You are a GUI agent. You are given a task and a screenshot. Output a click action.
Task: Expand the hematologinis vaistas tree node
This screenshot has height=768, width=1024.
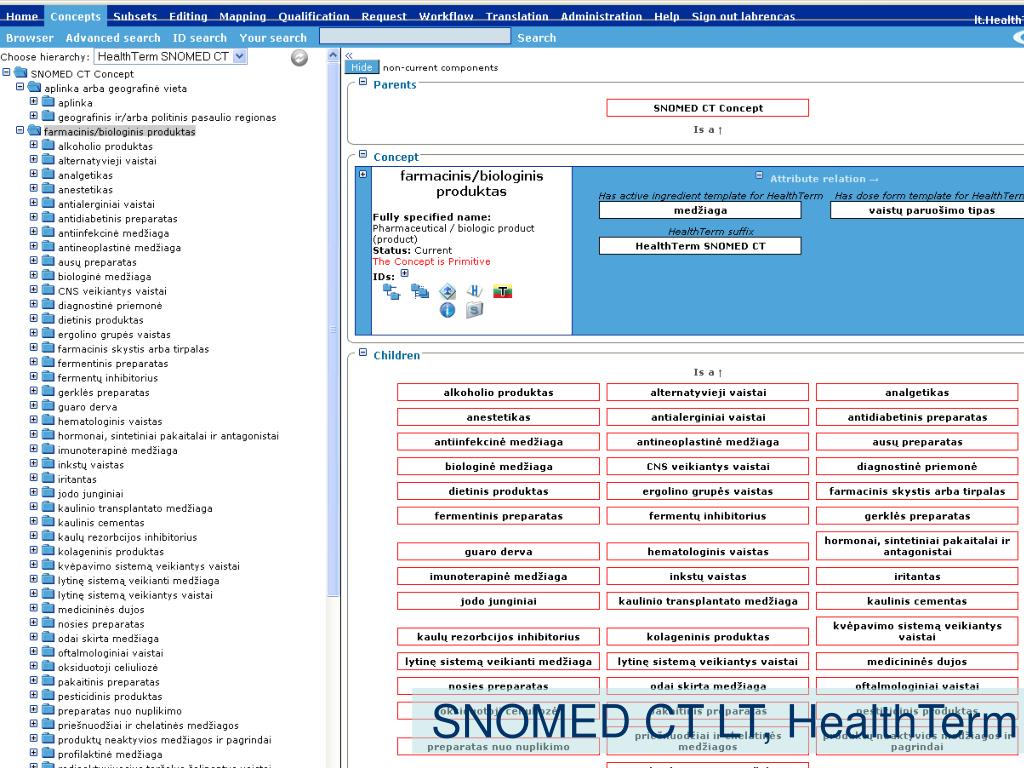[x=33, y=420]
